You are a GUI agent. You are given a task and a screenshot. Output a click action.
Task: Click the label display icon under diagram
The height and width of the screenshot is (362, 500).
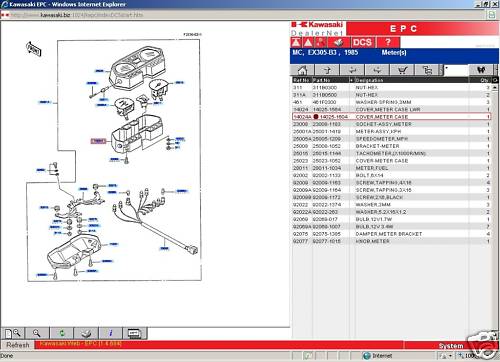click(x=135, y=333)
